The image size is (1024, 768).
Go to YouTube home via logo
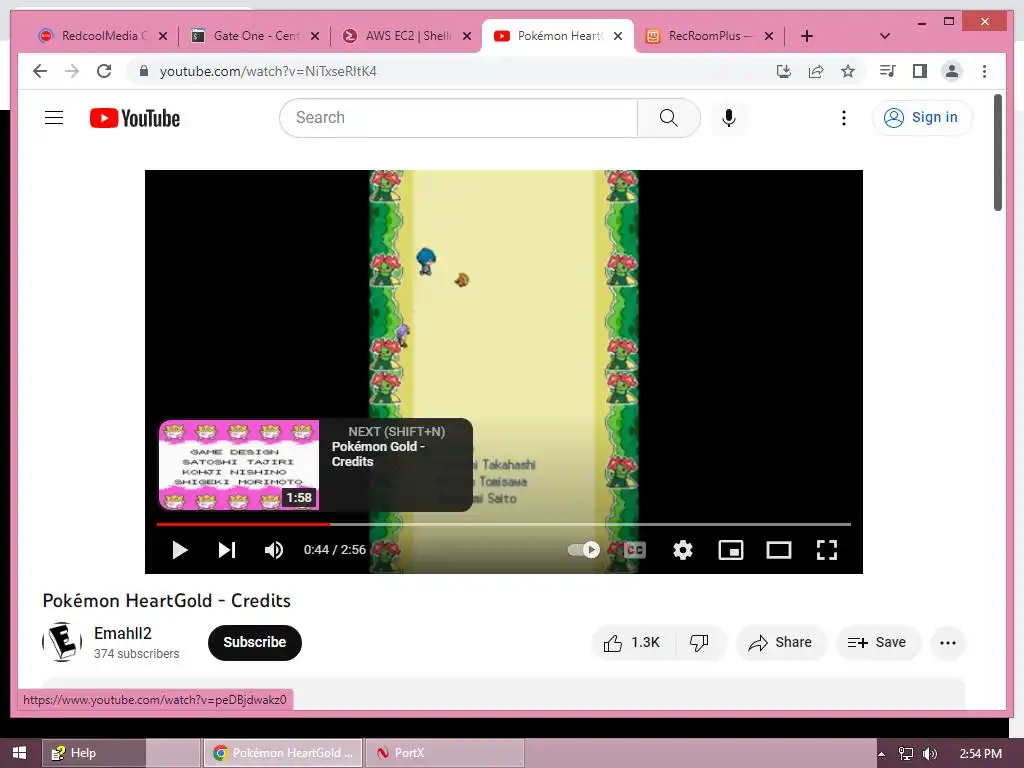coord(135,118)
